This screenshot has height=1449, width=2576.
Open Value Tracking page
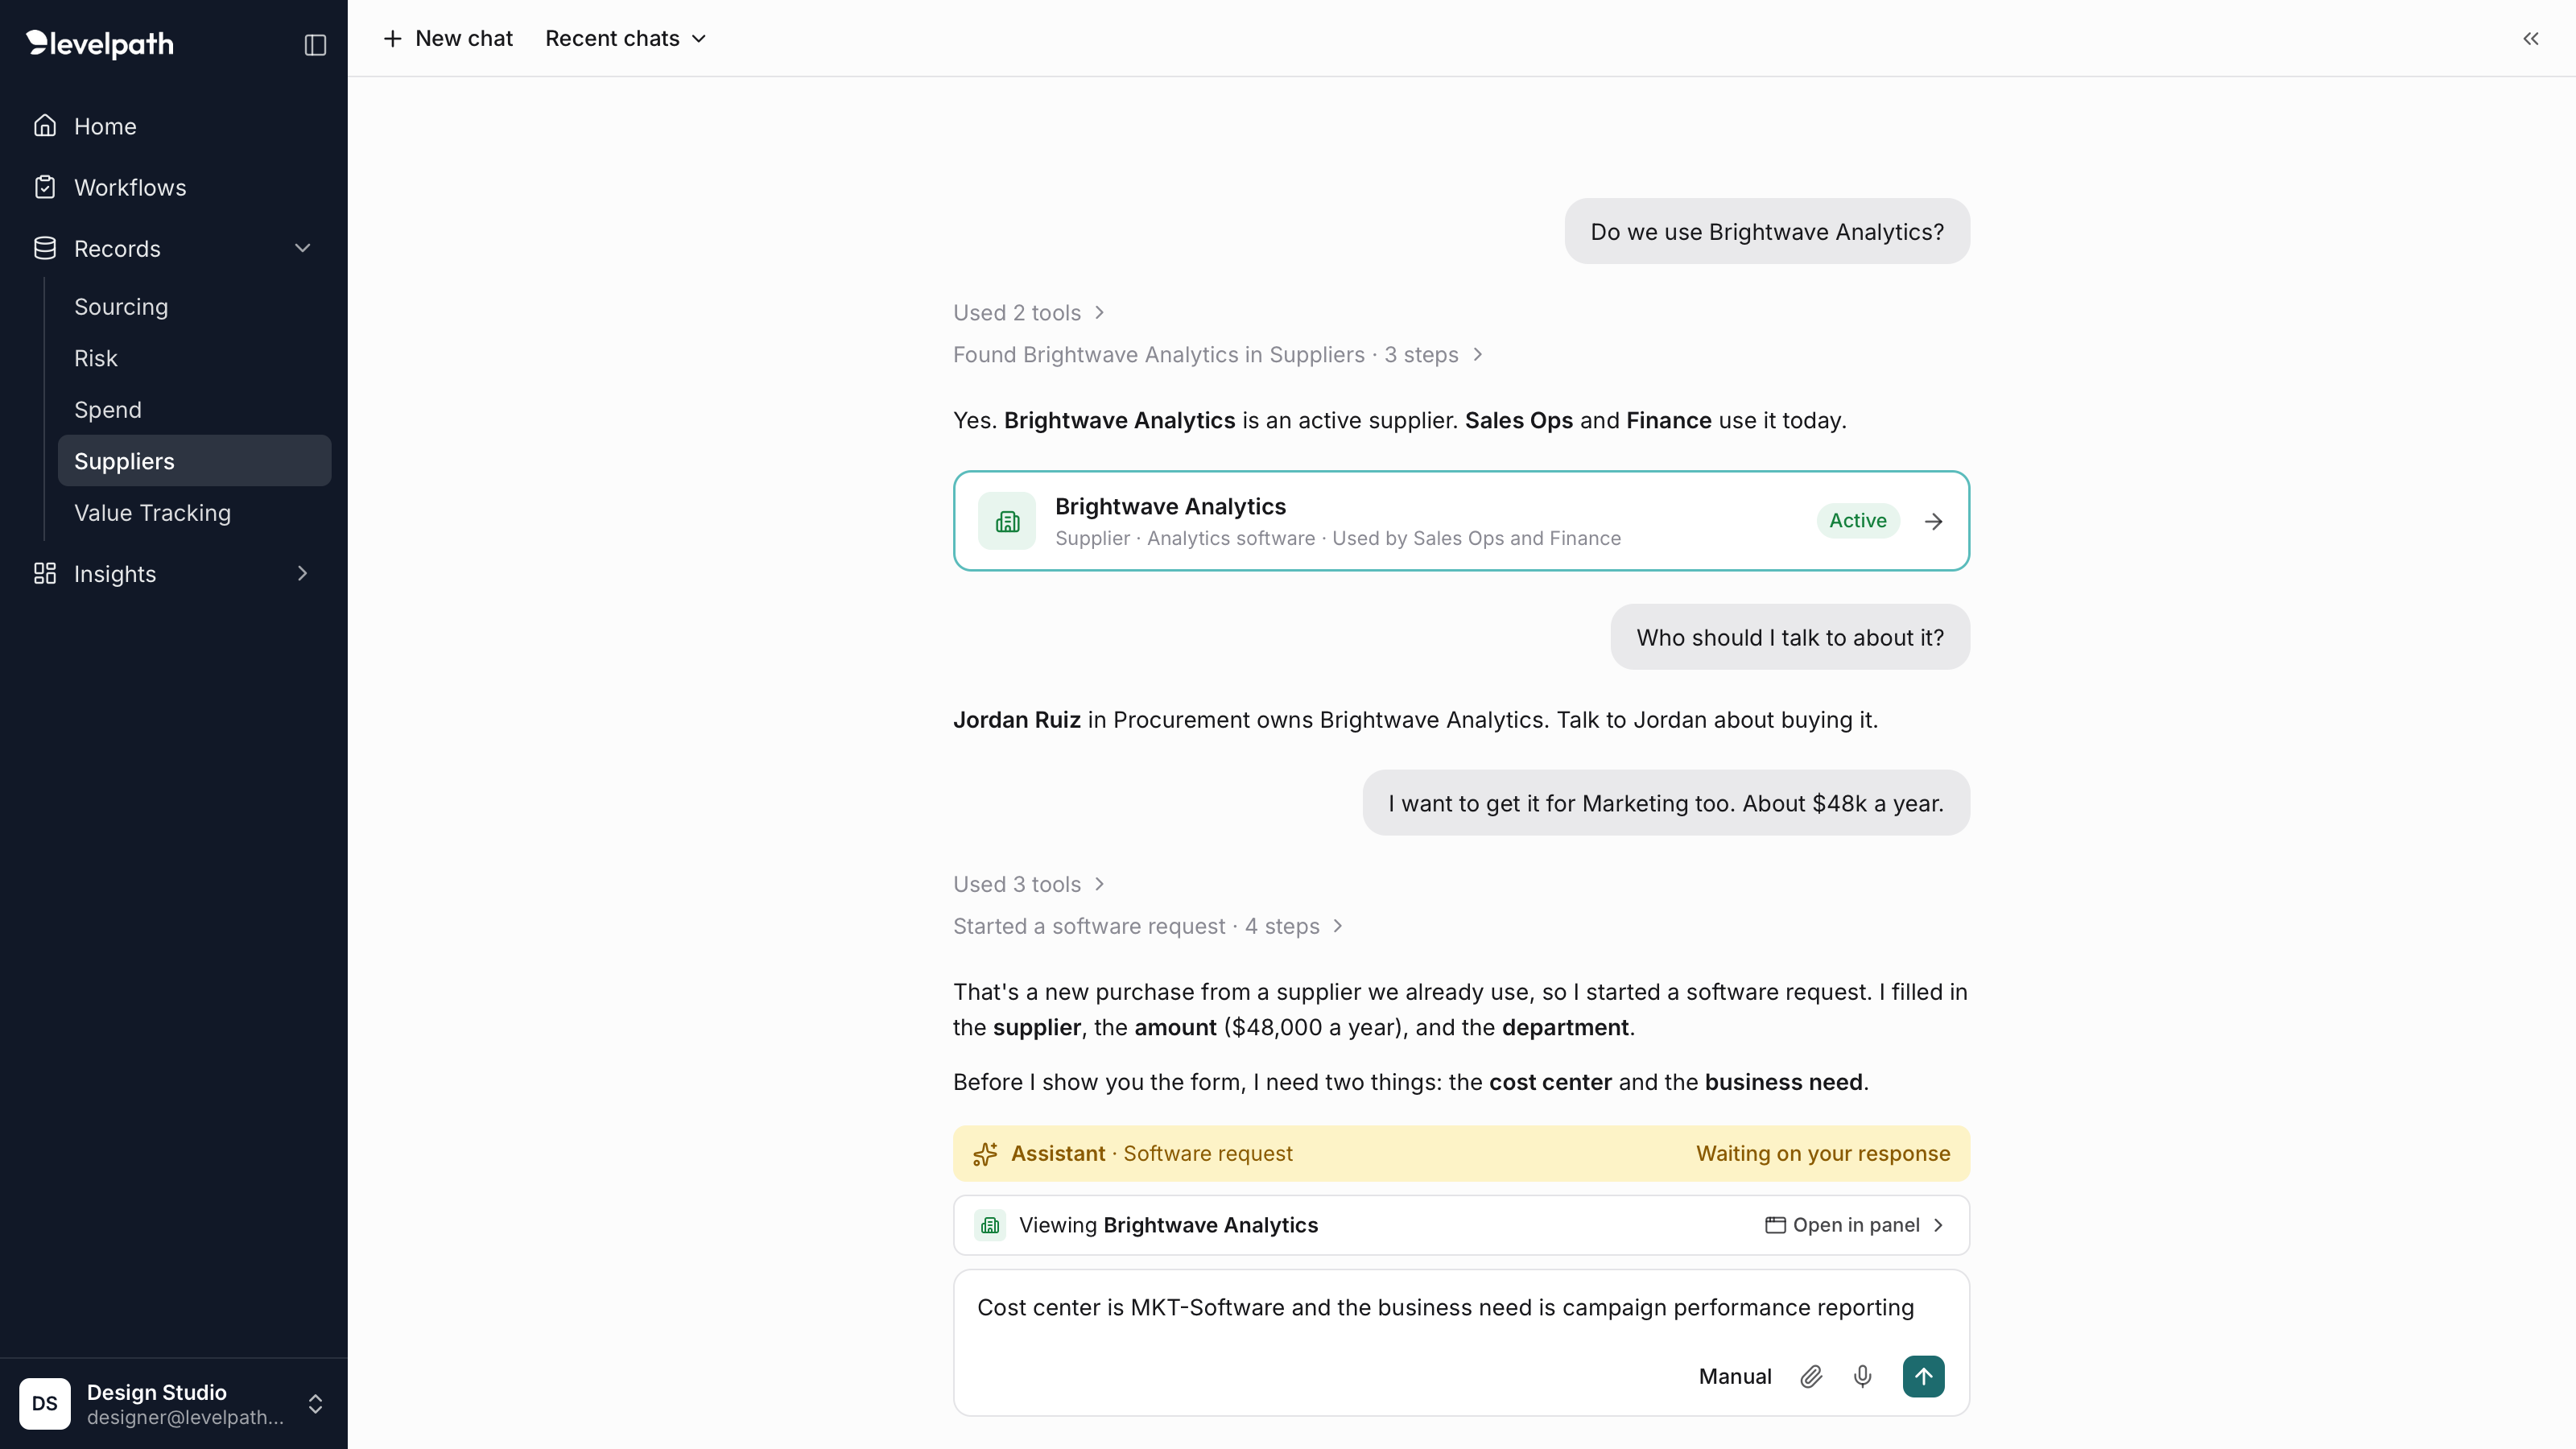(194, 513)
